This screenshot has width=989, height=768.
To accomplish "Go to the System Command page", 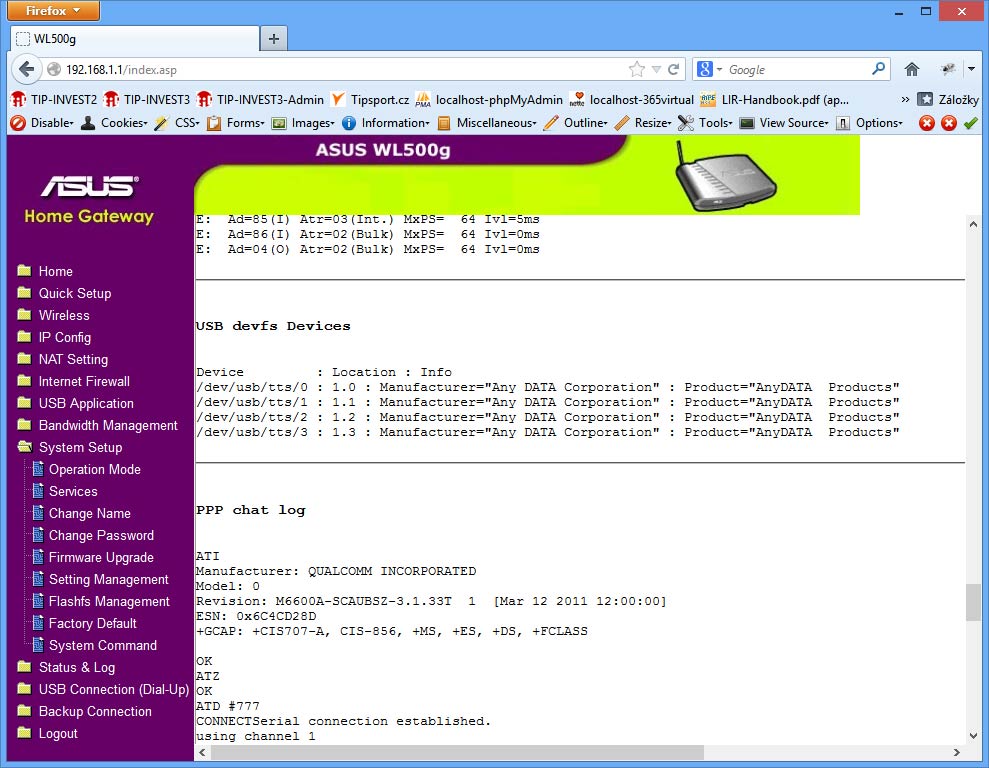I will (x=102, y=645).
